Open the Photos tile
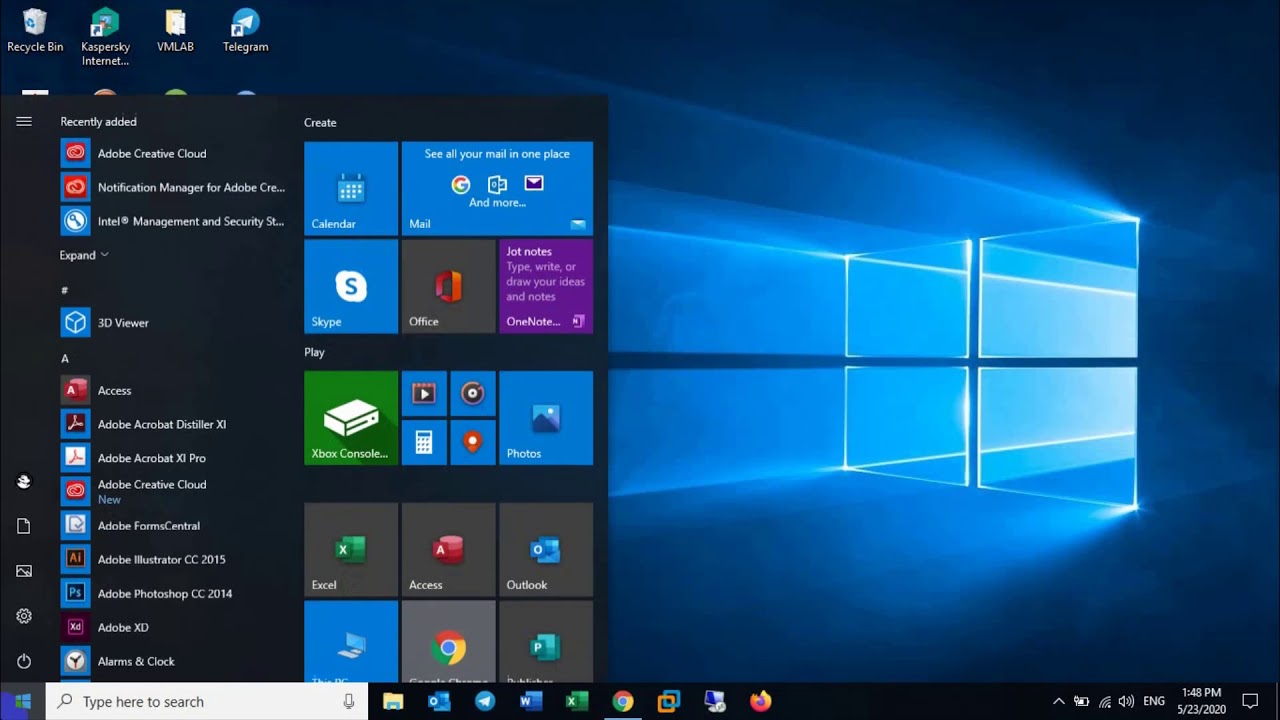This screenshot has height=720, width=1280. pos(546,418)
